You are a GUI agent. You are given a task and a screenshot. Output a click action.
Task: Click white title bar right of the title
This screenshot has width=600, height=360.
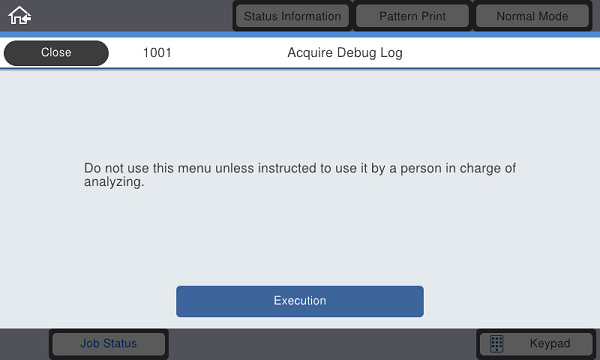[x=499, y=53]
